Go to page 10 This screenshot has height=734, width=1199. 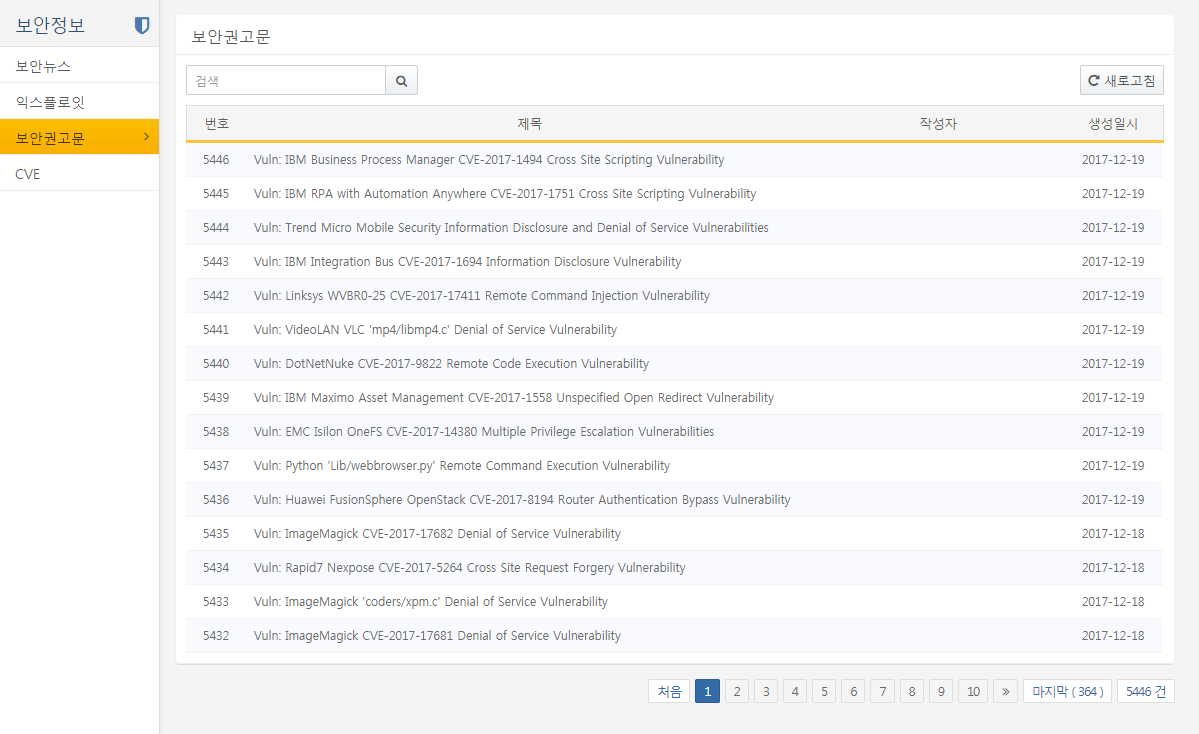973,691
